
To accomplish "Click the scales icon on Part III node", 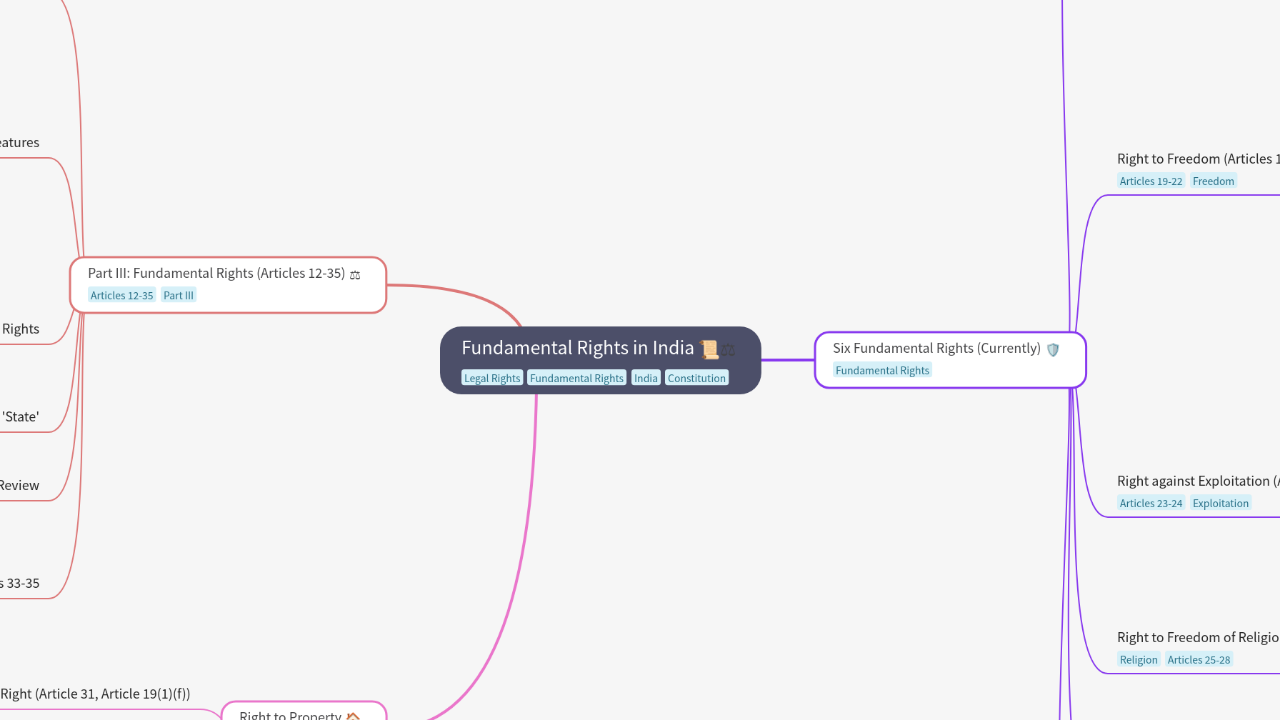I will tap(355, 274).
